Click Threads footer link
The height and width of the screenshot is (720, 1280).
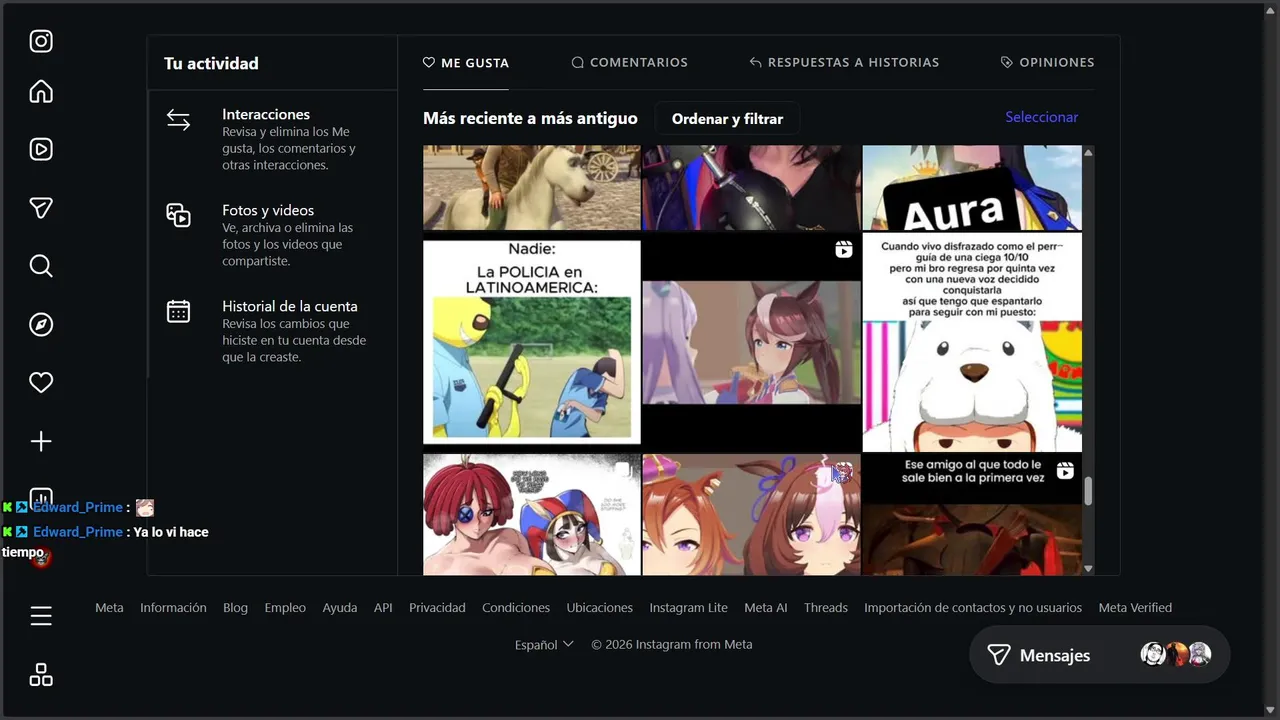click(x=826, y=607)
